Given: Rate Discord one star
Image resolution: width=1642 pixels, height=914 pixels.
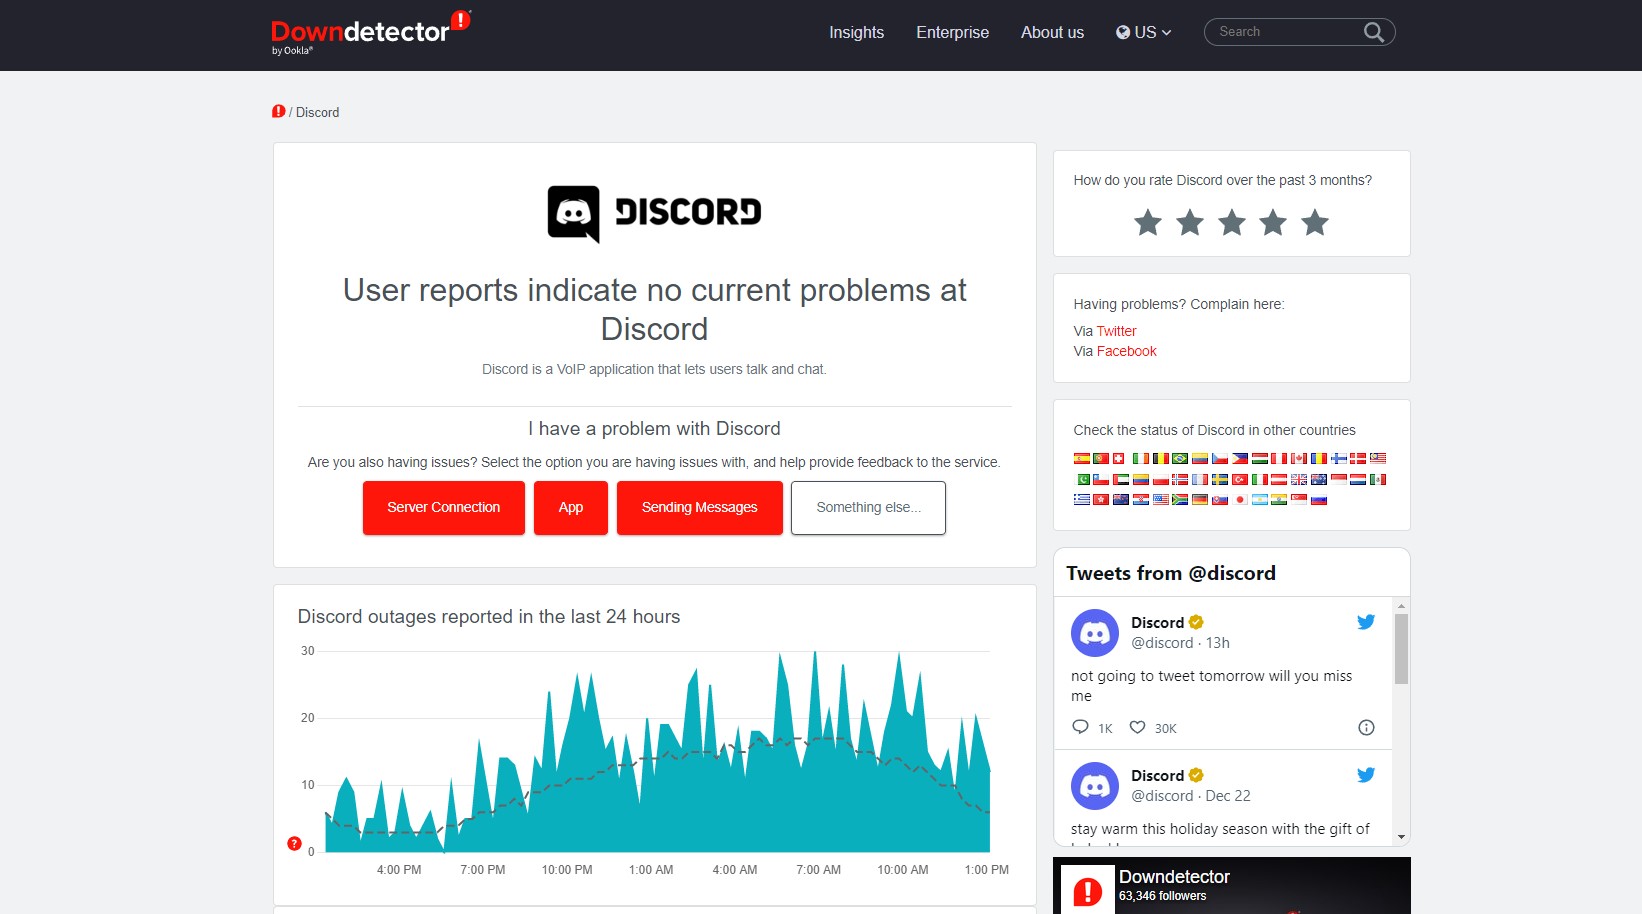Looking at the screenshot, I should [1148, 222].
